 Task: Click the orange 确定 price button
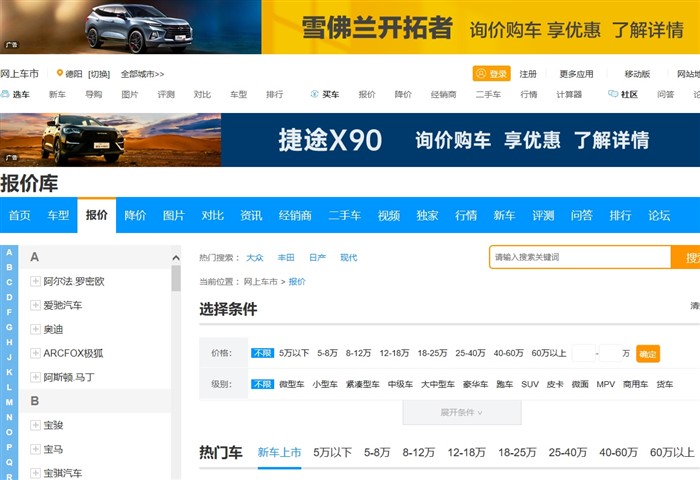click(648, 354)
